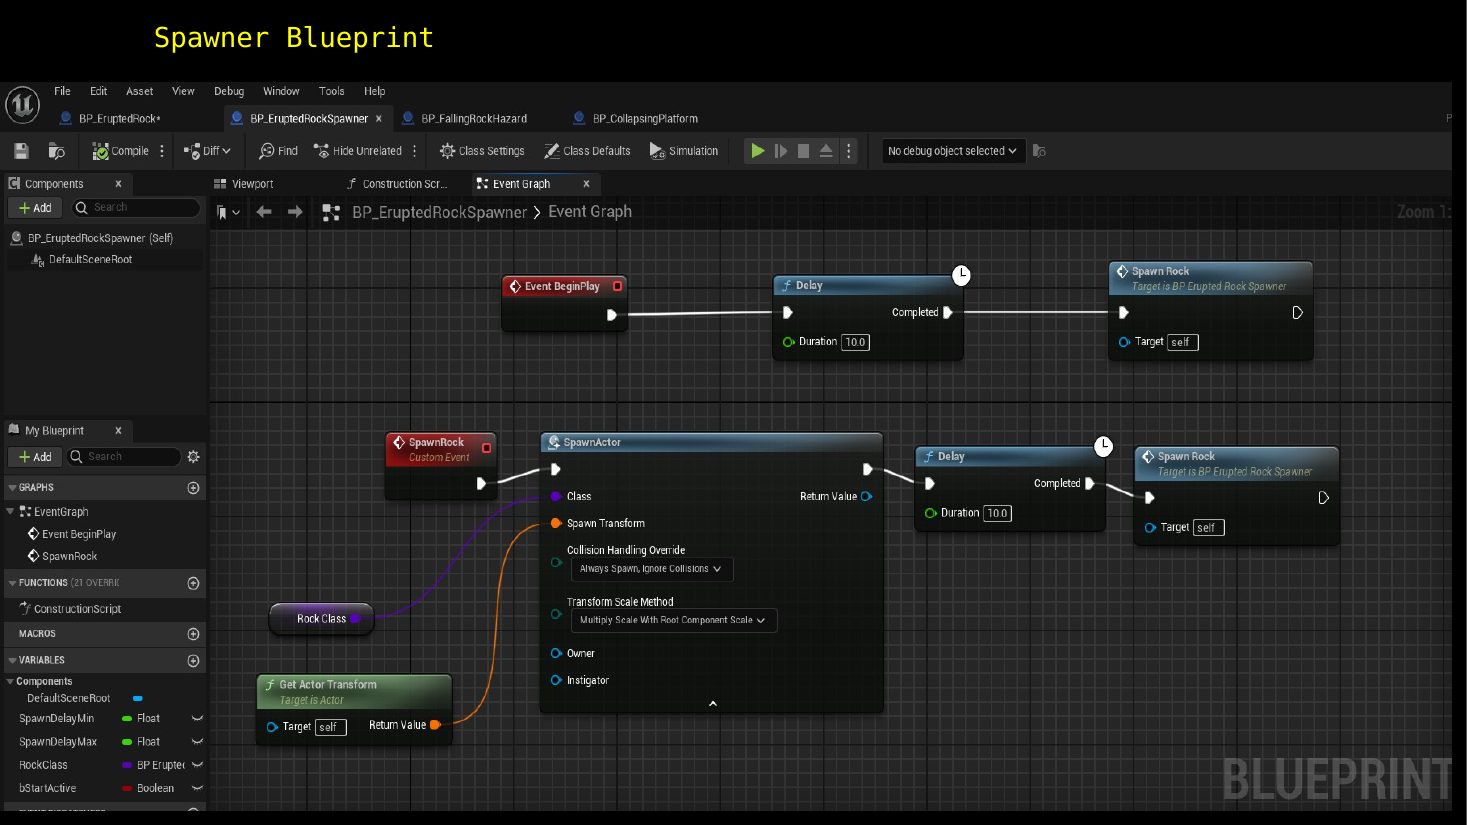
Task: Click the Save floppy disk icon
Action: (x=21, y=151)
